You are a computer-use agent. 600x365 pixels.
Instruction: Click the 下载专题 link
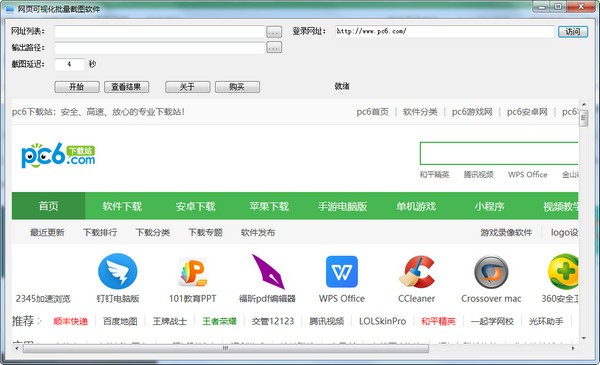coord(205,232)
